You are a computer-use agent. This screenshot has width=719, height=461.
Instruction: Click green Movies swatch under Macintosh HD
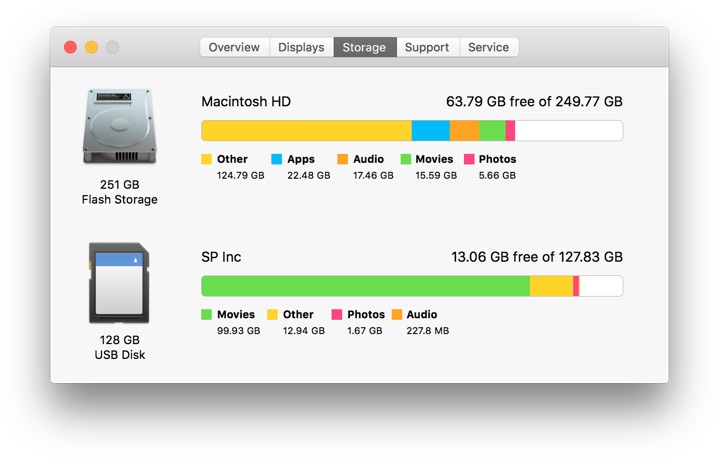click(x=406, y=159)
